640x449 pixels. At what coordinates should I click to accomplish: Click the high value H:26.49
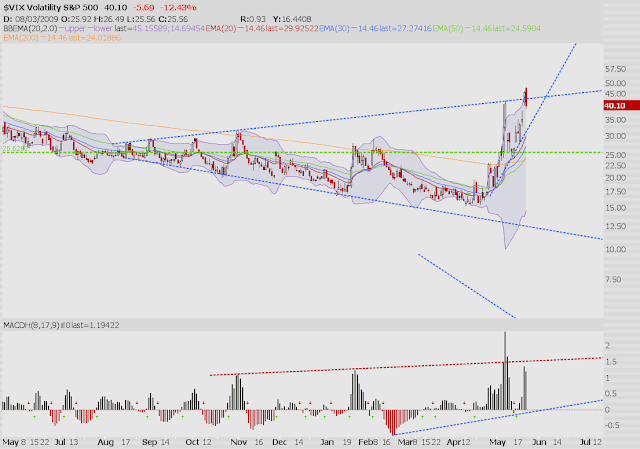click(108, 19)
